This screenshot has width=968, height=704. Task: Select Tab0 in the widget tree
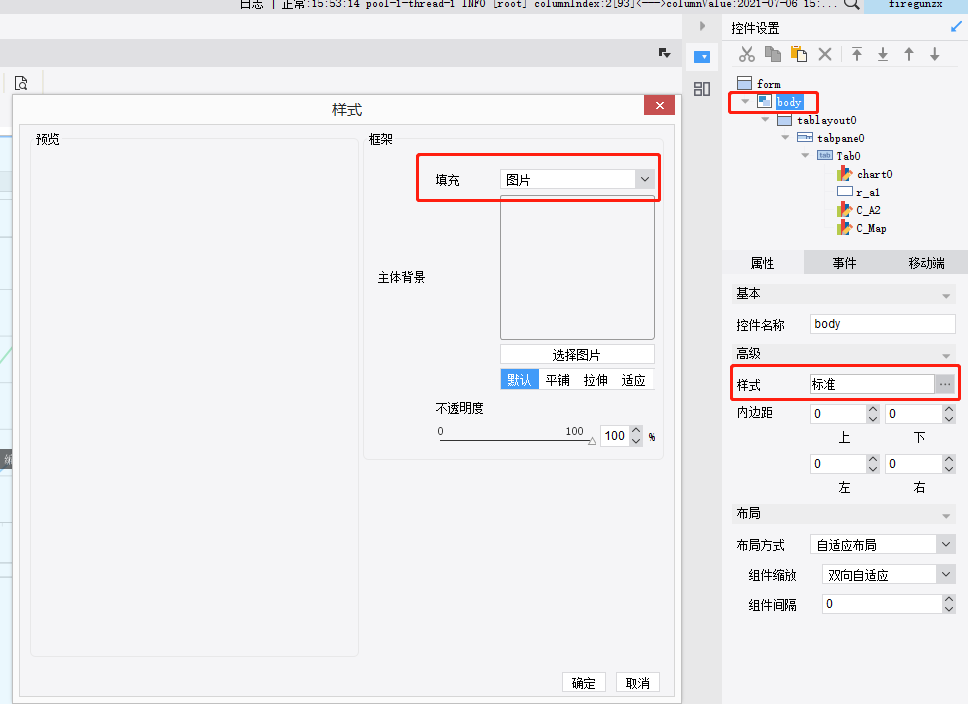(x=848, y=156)
